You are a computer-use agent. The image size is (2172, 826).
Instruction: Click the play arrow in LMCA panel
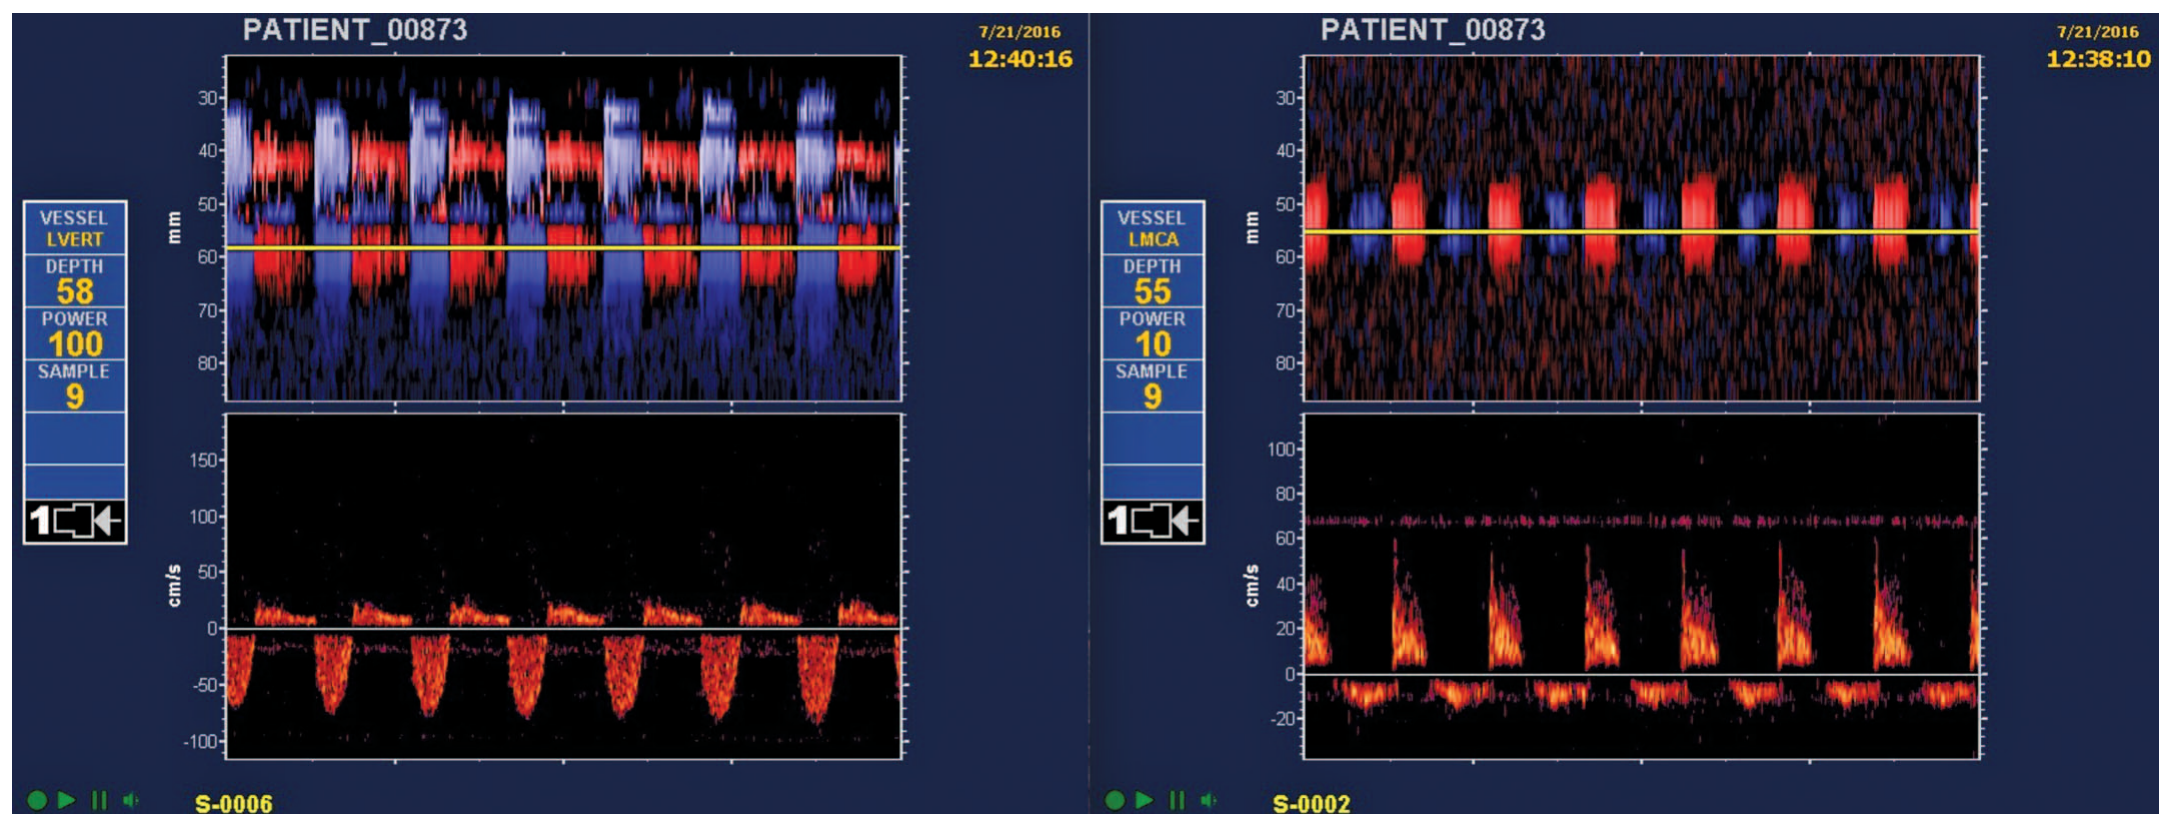coord(1145,800)
